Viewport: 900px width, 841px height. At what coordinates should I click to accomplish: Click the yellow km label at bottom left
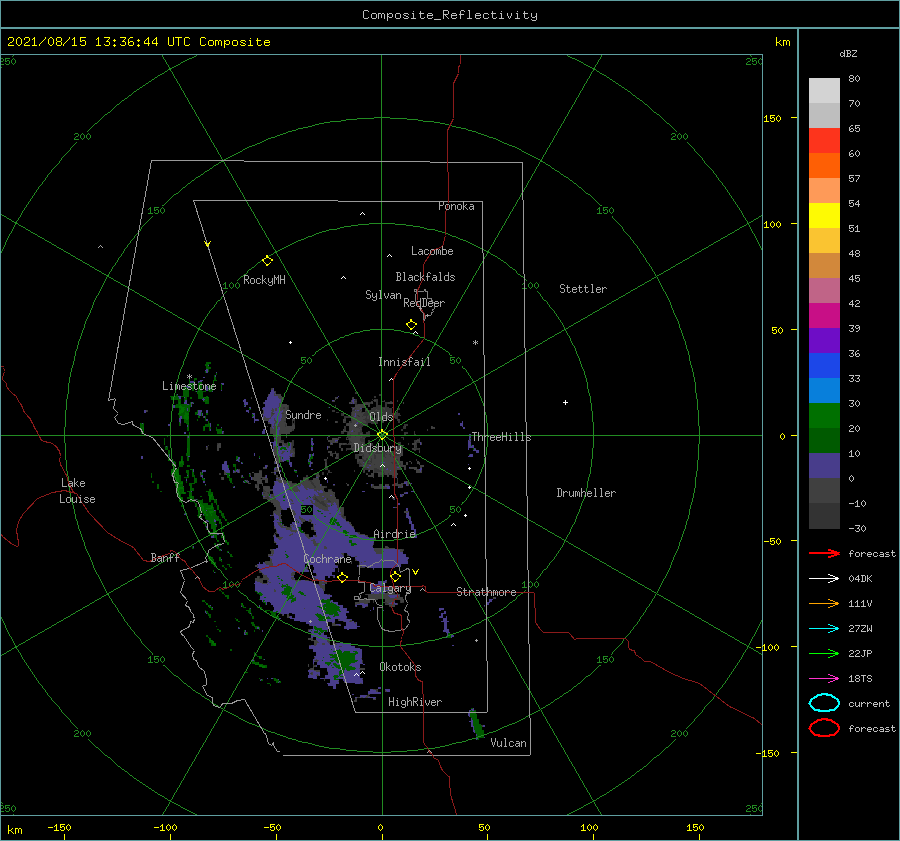coord(14,830)
